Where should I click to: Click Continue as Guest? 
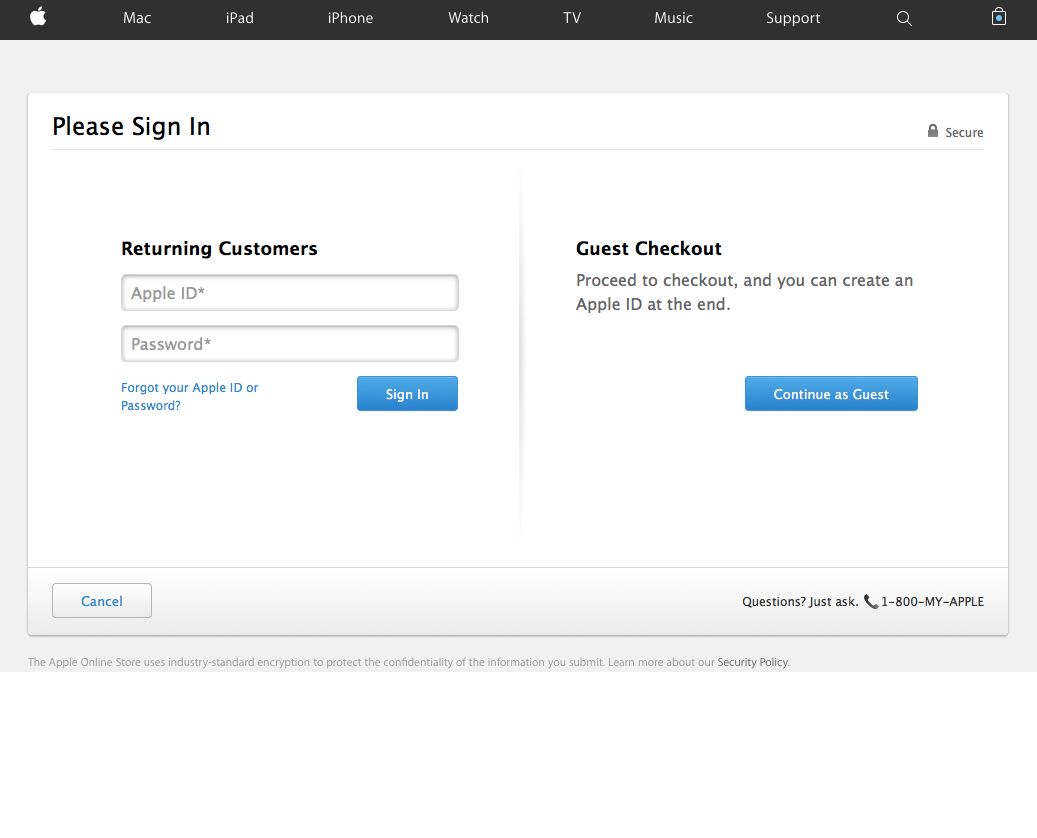[x=831, y=393]
